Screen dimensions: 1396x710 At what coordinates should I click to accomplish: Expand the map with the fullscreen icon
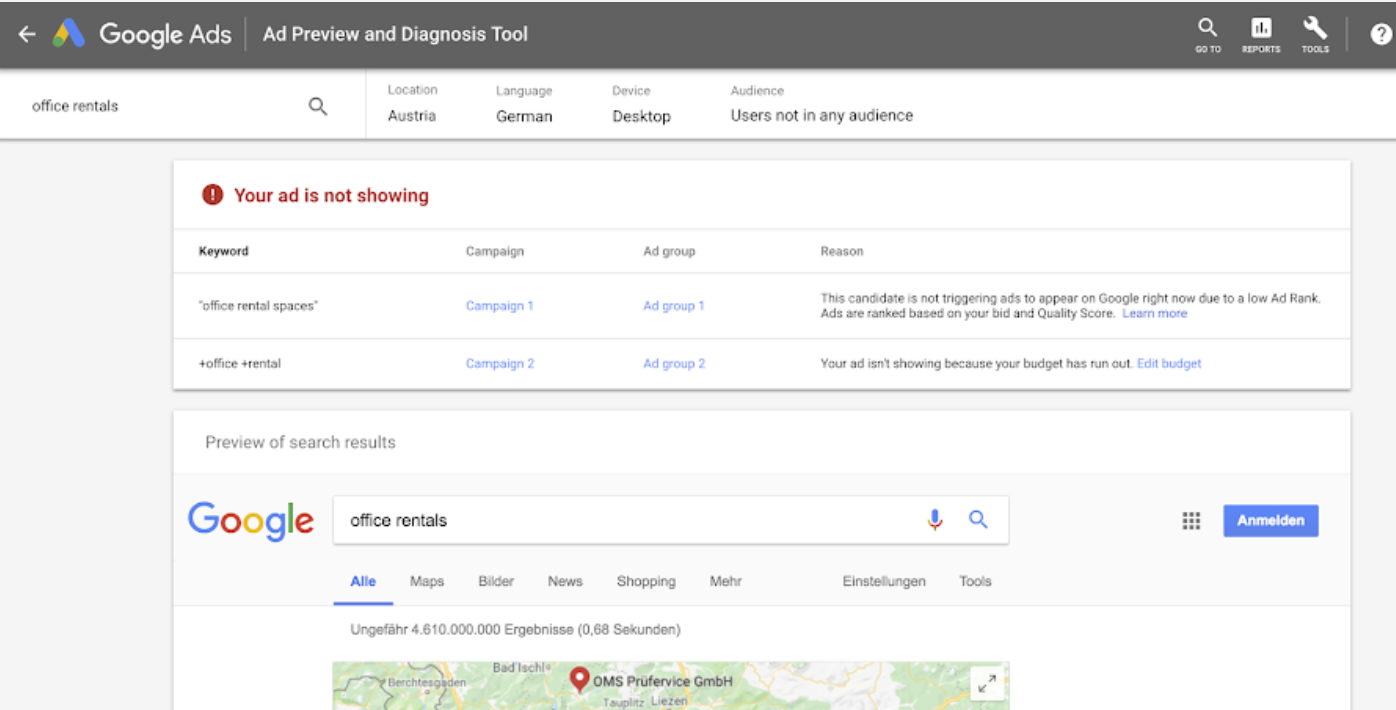[987, 684]
